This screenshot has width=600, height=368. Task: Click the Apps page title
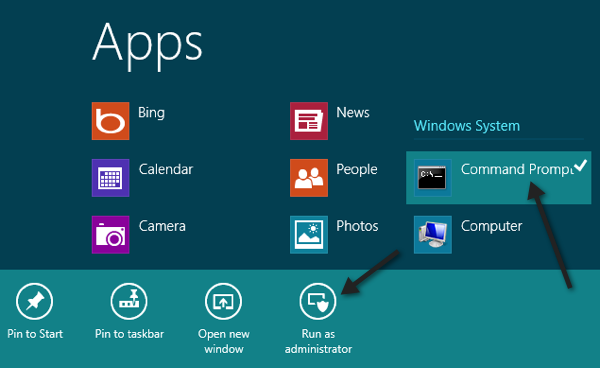(x=147, y=45)
